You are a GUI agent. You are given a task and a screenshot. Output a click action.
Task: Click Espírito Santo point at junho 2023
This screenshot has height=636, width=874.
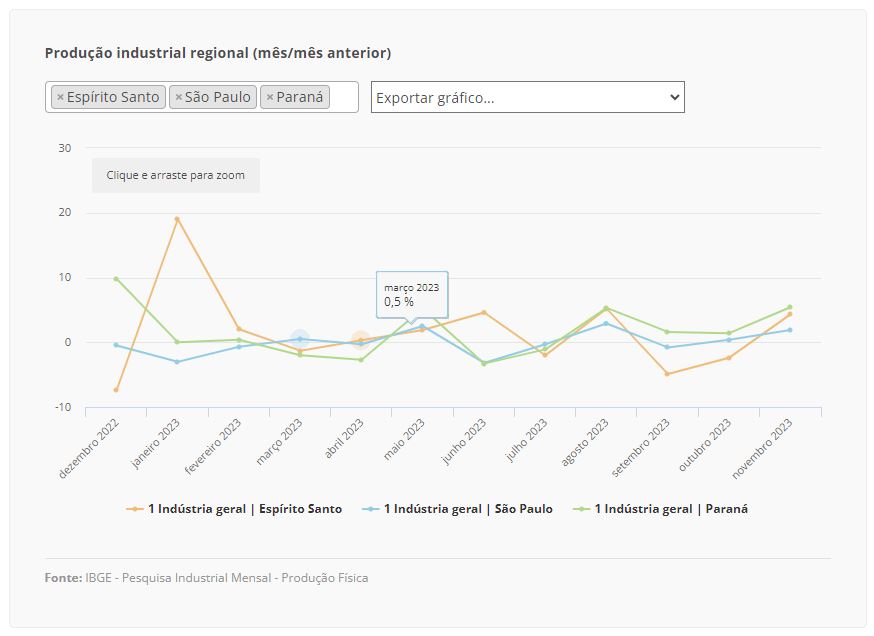484,313
